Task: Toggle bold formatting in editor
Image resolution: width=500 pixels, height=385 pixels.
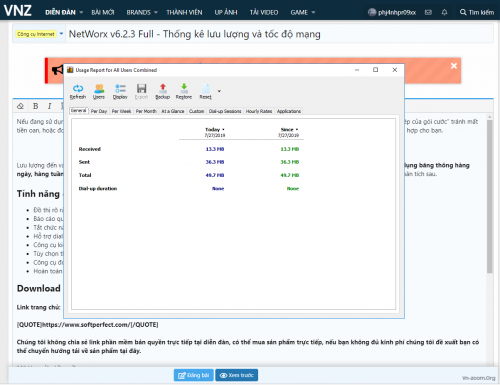Action: [x=35, y=106]
